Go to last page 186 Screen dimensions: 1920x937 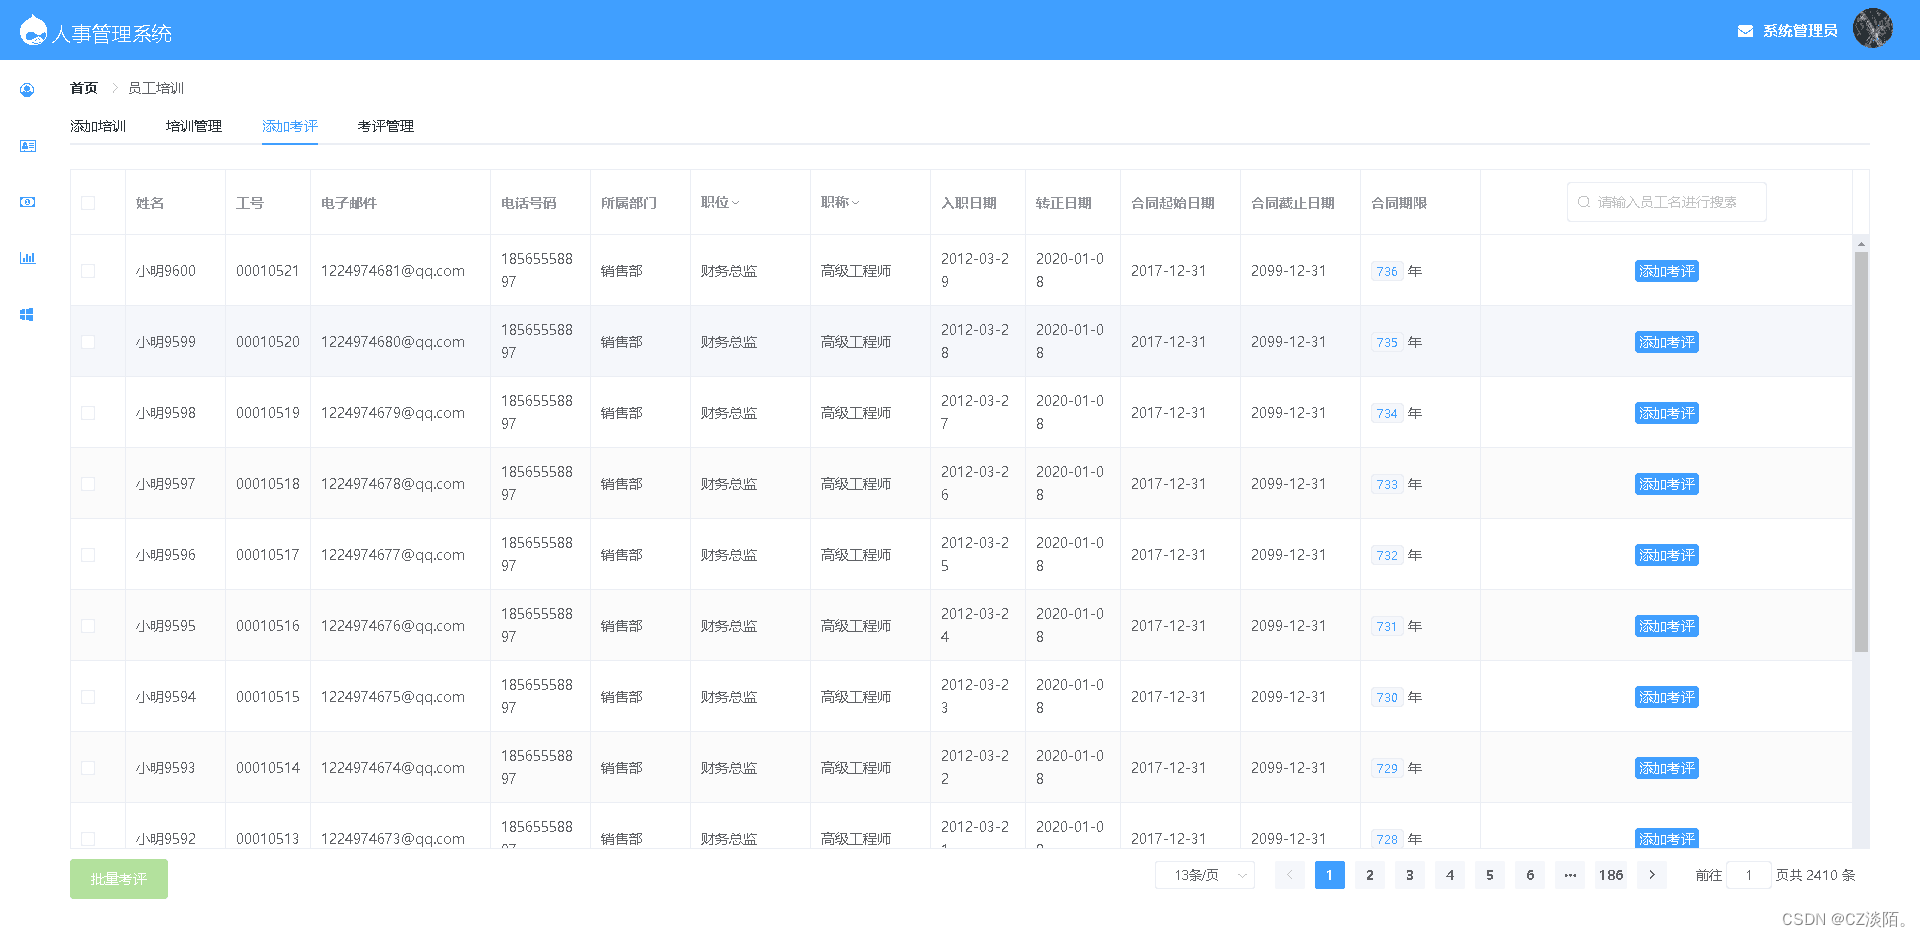click(x=1611, y=875)
